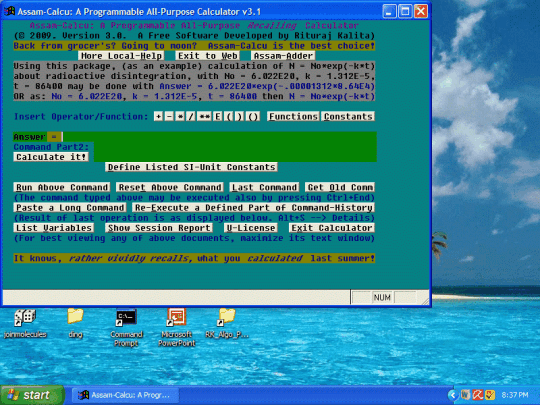Click the Answer variable name field
Viewport: 540px width, 405px height.
(x=30, y=137)
